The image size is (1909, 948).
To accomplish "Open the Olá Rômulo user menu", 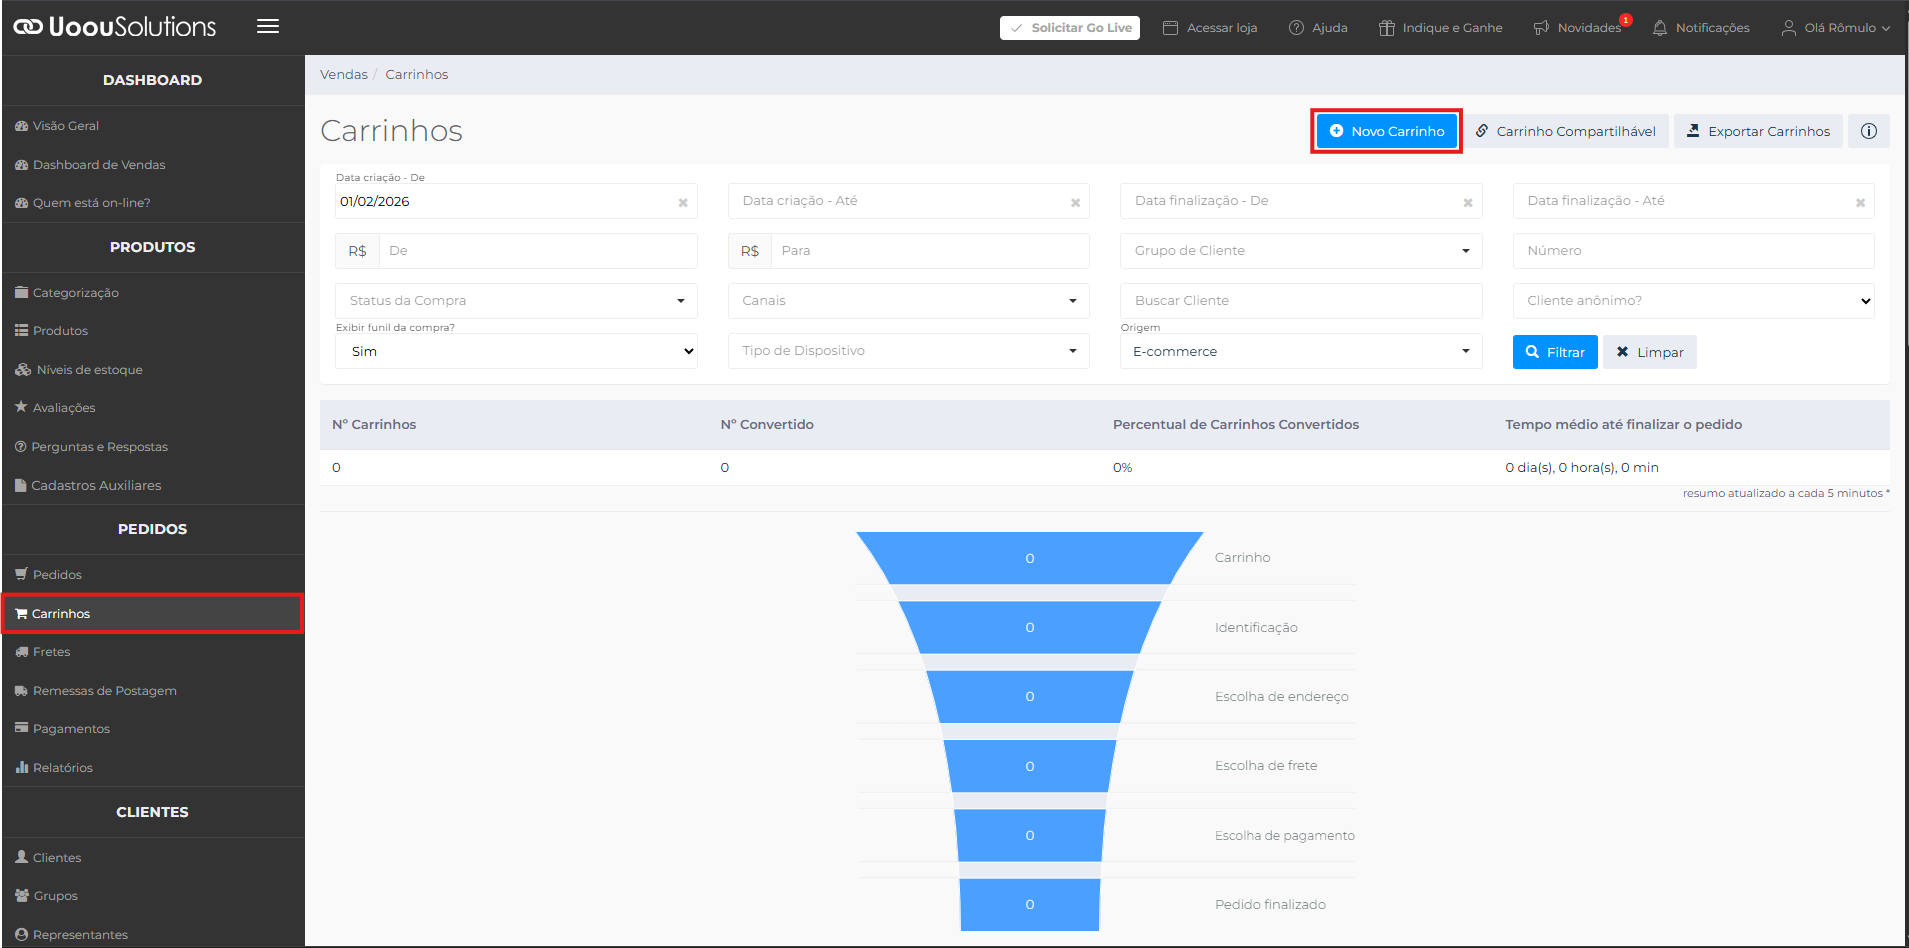I will pyautogui.click(x=1836, y=28).
